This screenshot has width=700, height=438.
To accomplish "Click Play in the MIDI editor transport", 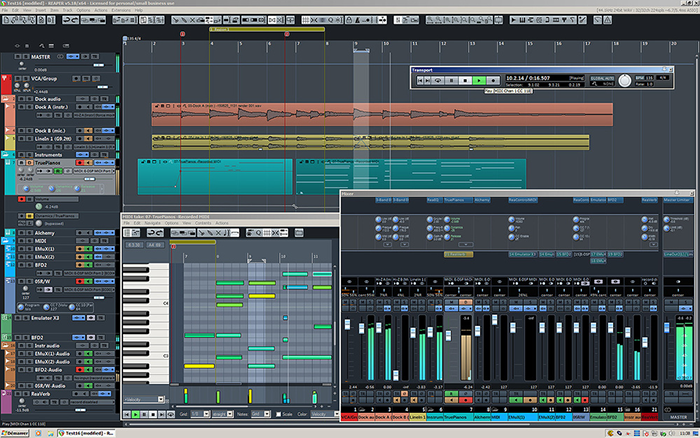I will pyautogui.click(x=136, y=413).
